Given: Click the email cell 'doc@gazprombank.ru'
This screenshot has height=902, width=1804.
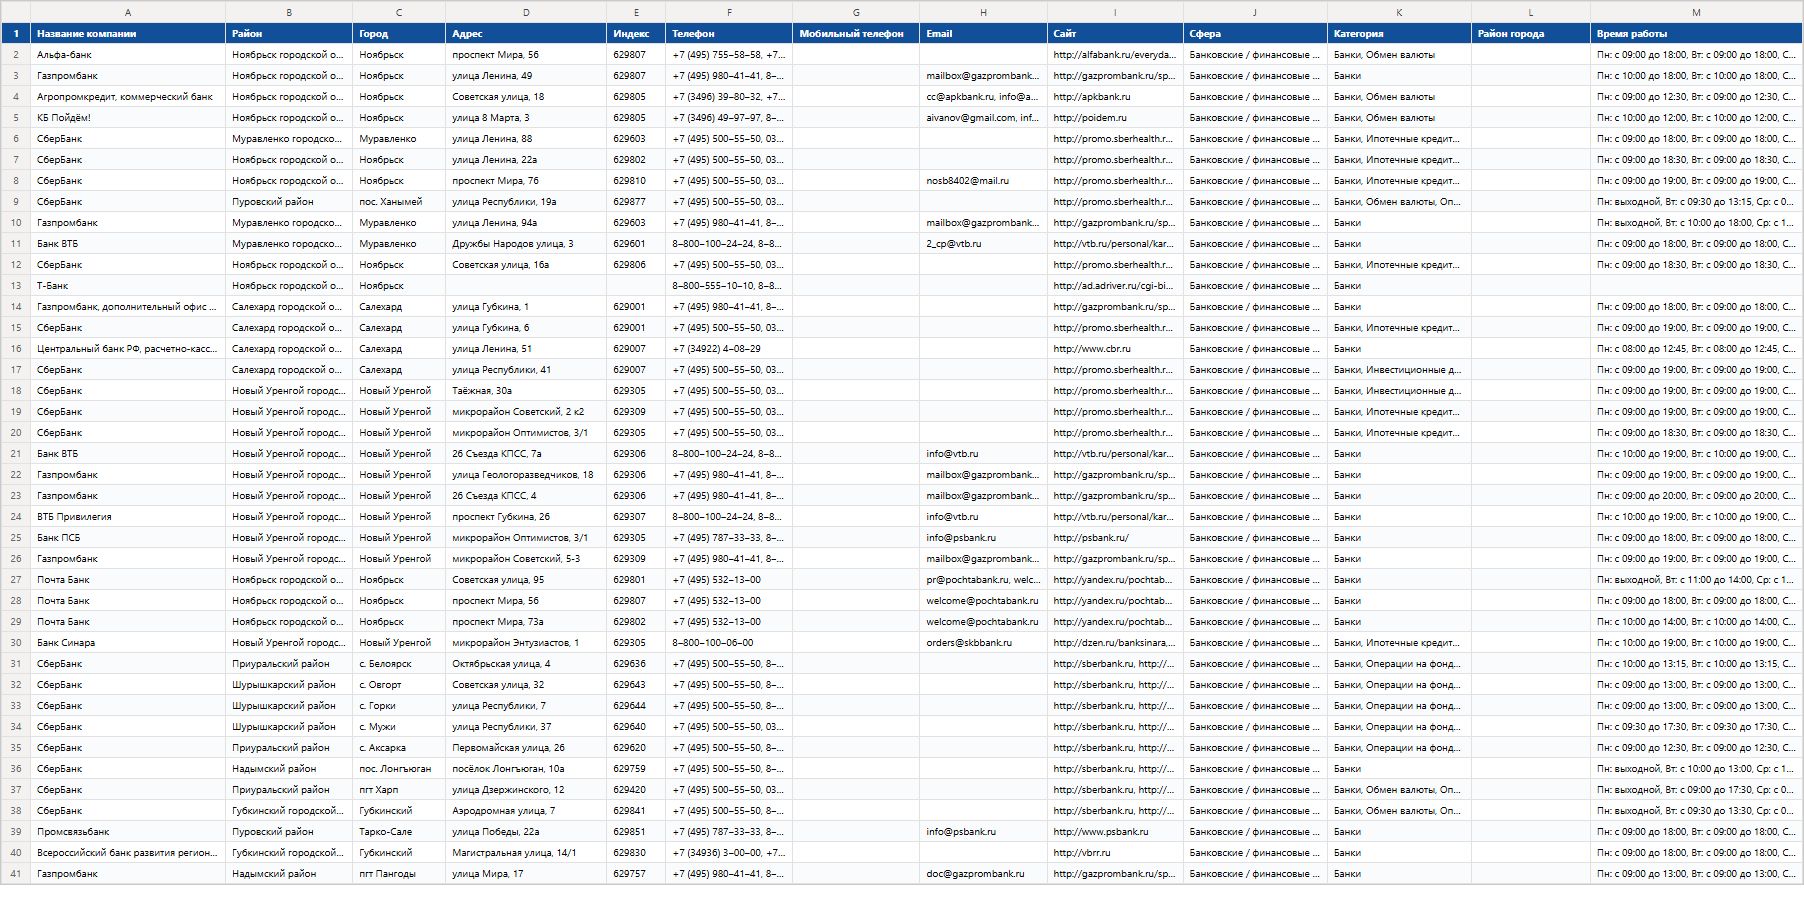Looking at the screenshot, I should coord(983,874).
